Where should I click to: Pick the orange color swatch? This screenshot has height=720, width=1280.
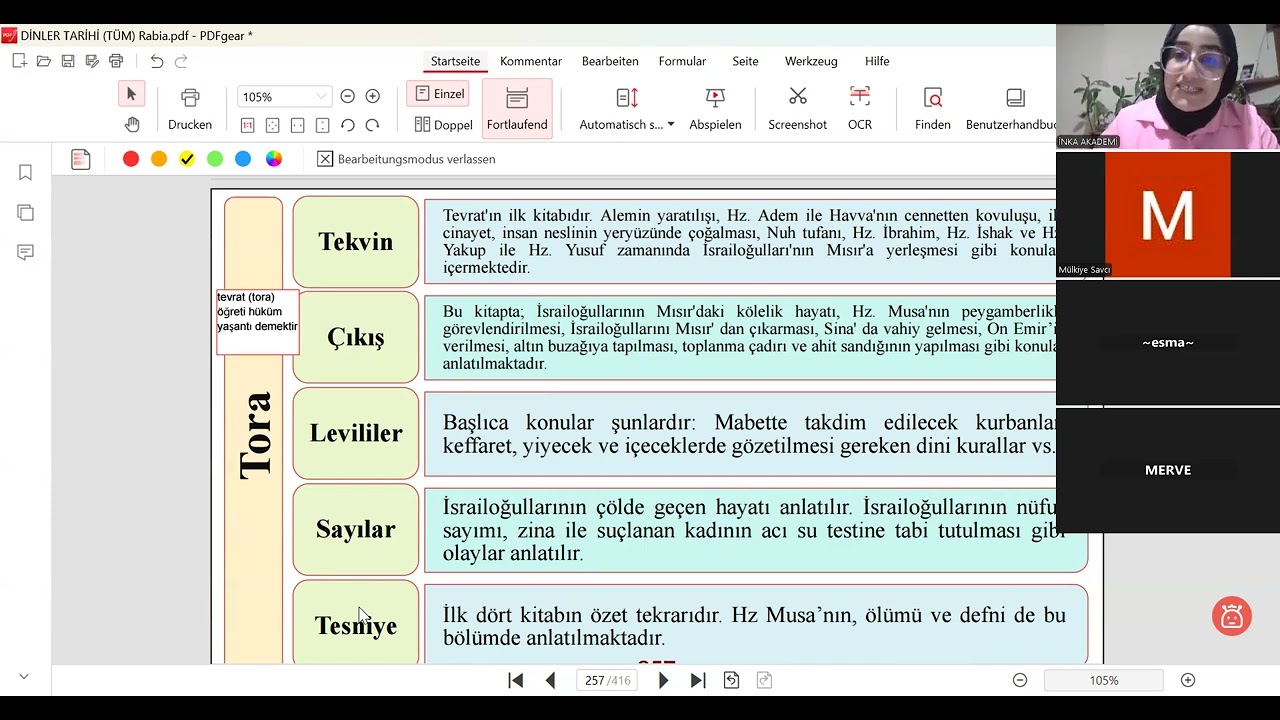click(159, 159)
